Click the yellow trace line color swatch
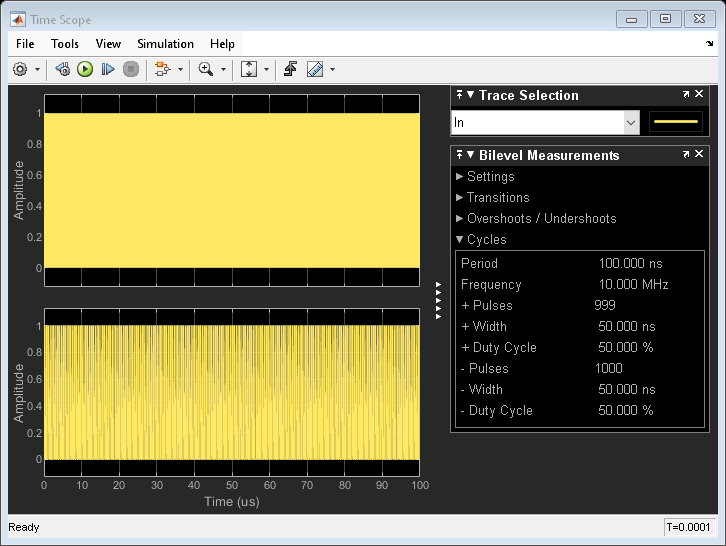This screenshot has height=546, width=726. pyautogui.click(x=675, y=123)
